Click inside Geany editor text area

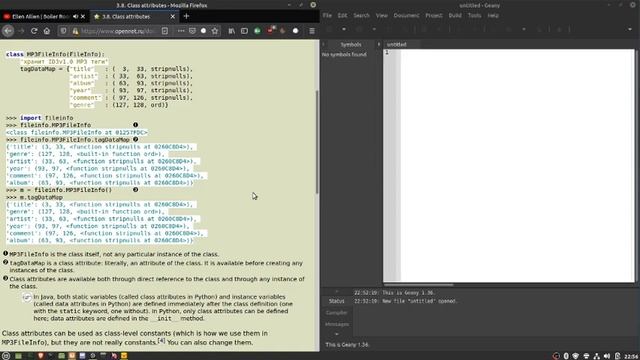tap(518, 165)
